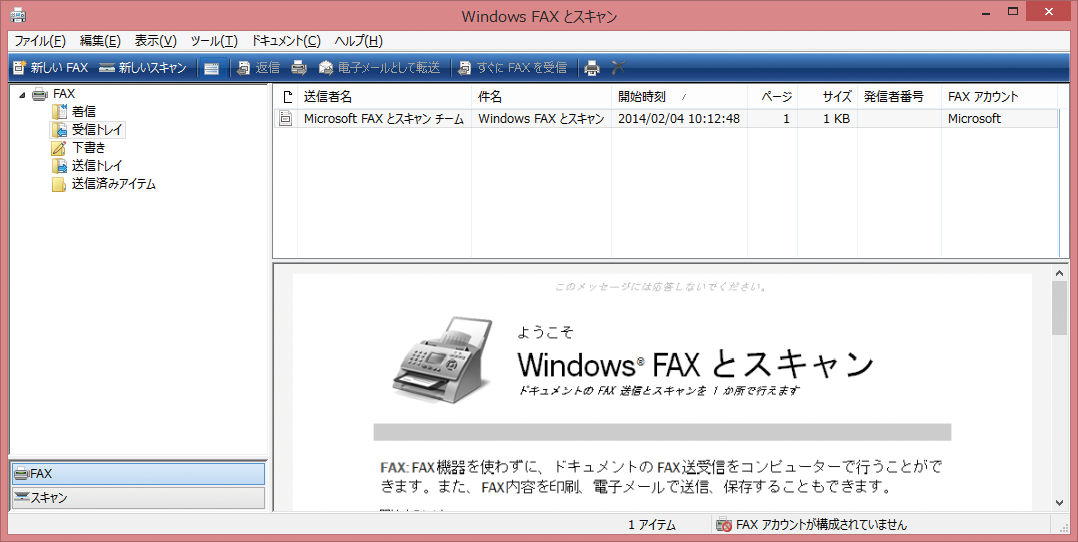
Task: Open the 下書き drafts folder
Action: tap(88, 148)
